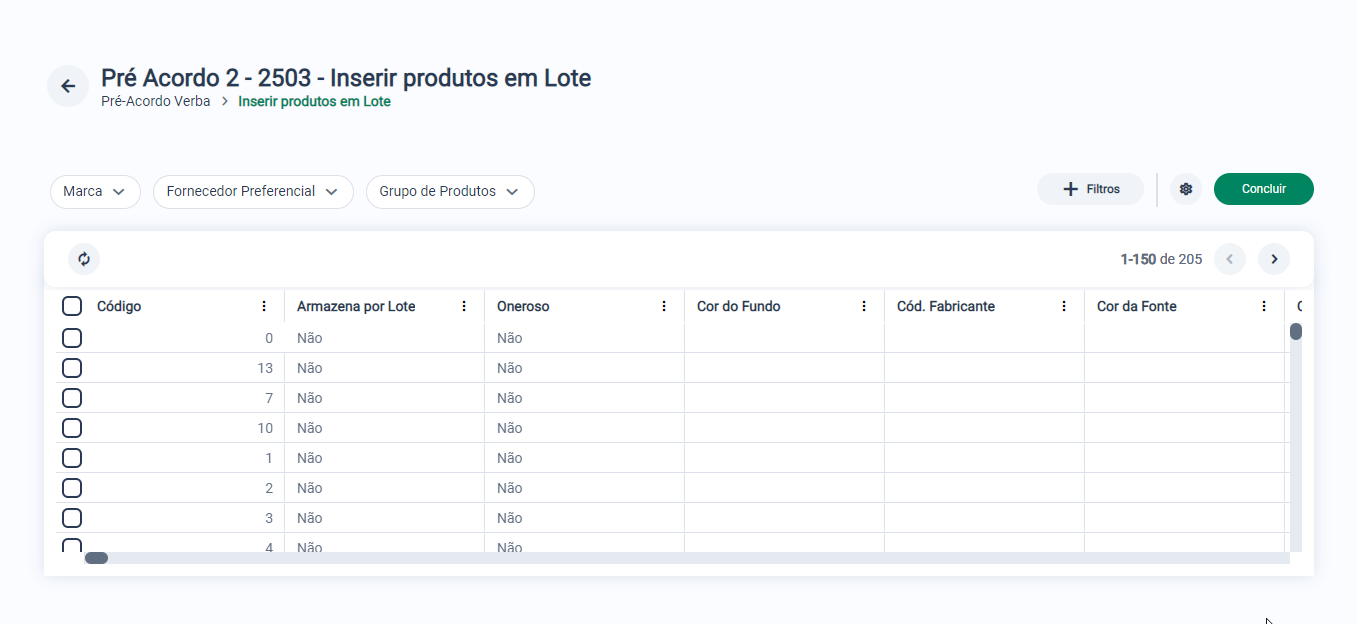Viewport: 1357px width, 624px height.
Task: Open Oneroso column options menu
Action: click(x=664, y=306)
